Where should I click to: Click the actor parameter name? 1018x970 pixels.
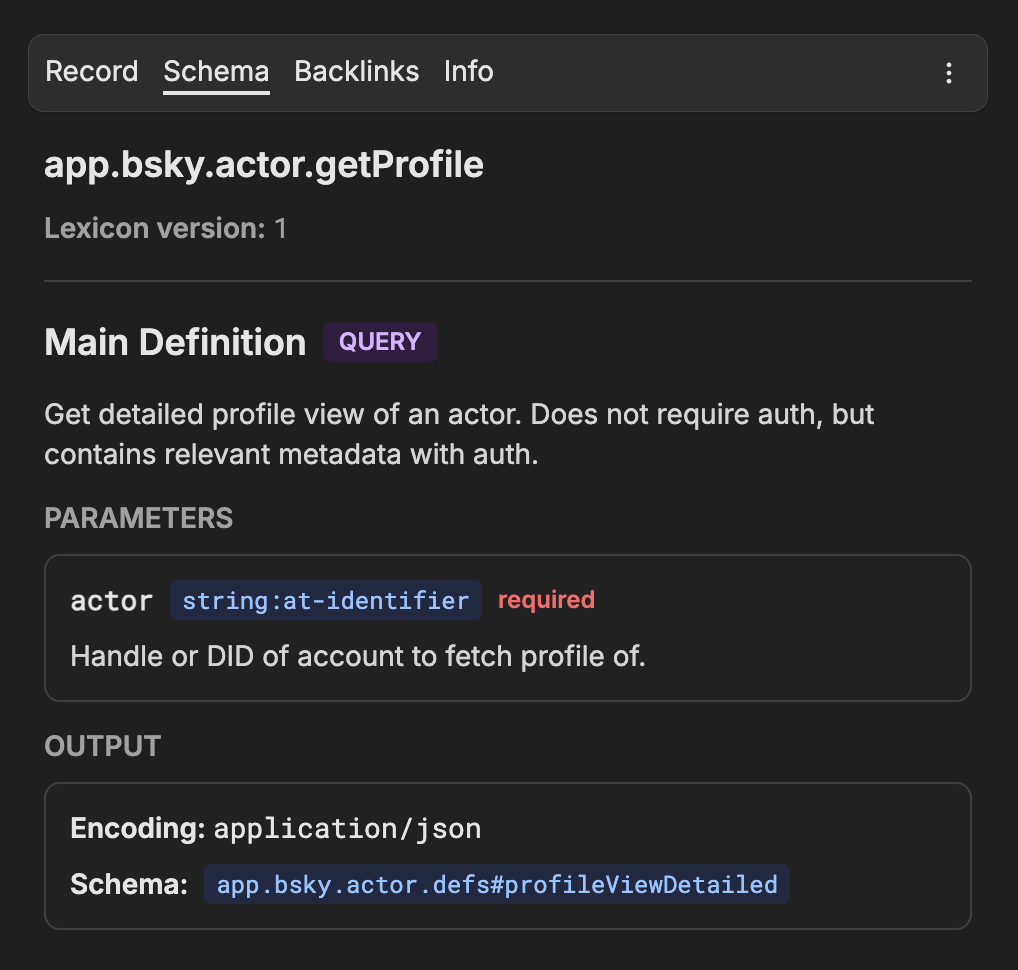[x=111, y=601]
